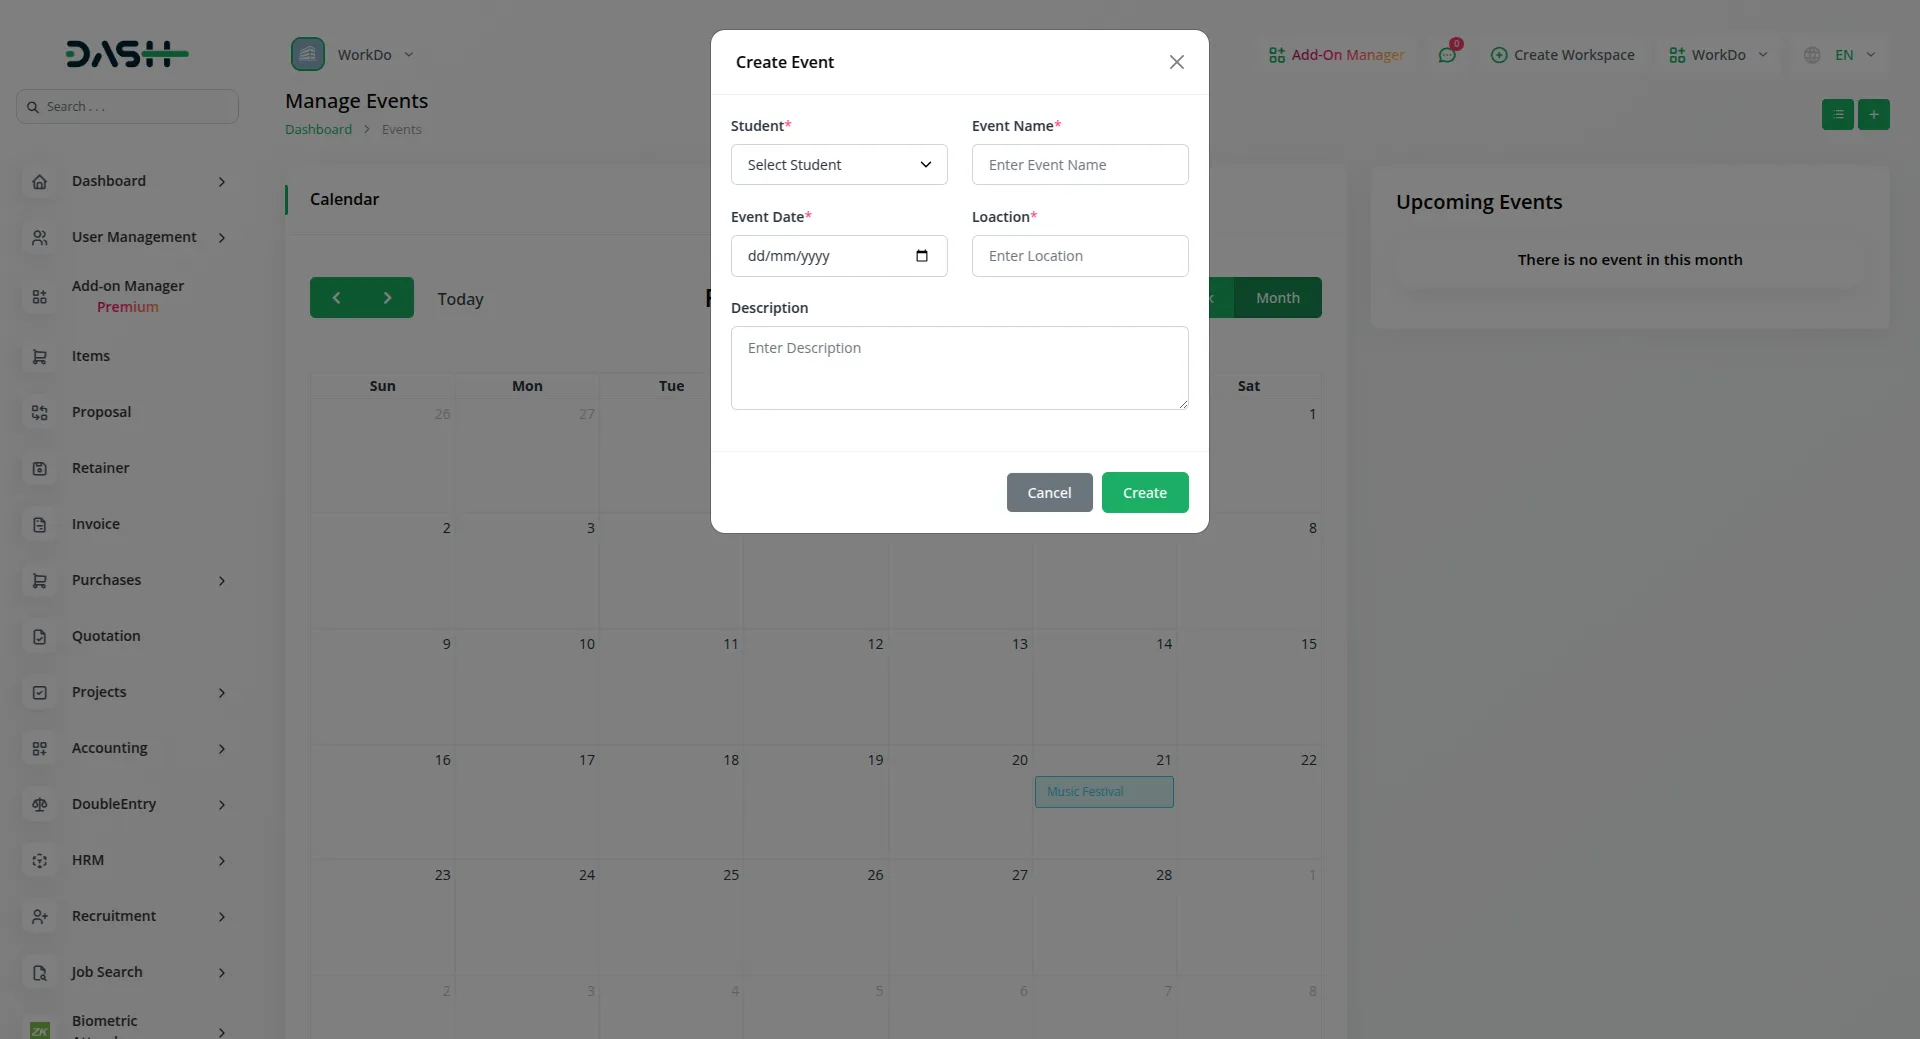This screenshot has width=1920, height=1039.
Task: Go to previous month arrow
Action: [x=336, y=298]
